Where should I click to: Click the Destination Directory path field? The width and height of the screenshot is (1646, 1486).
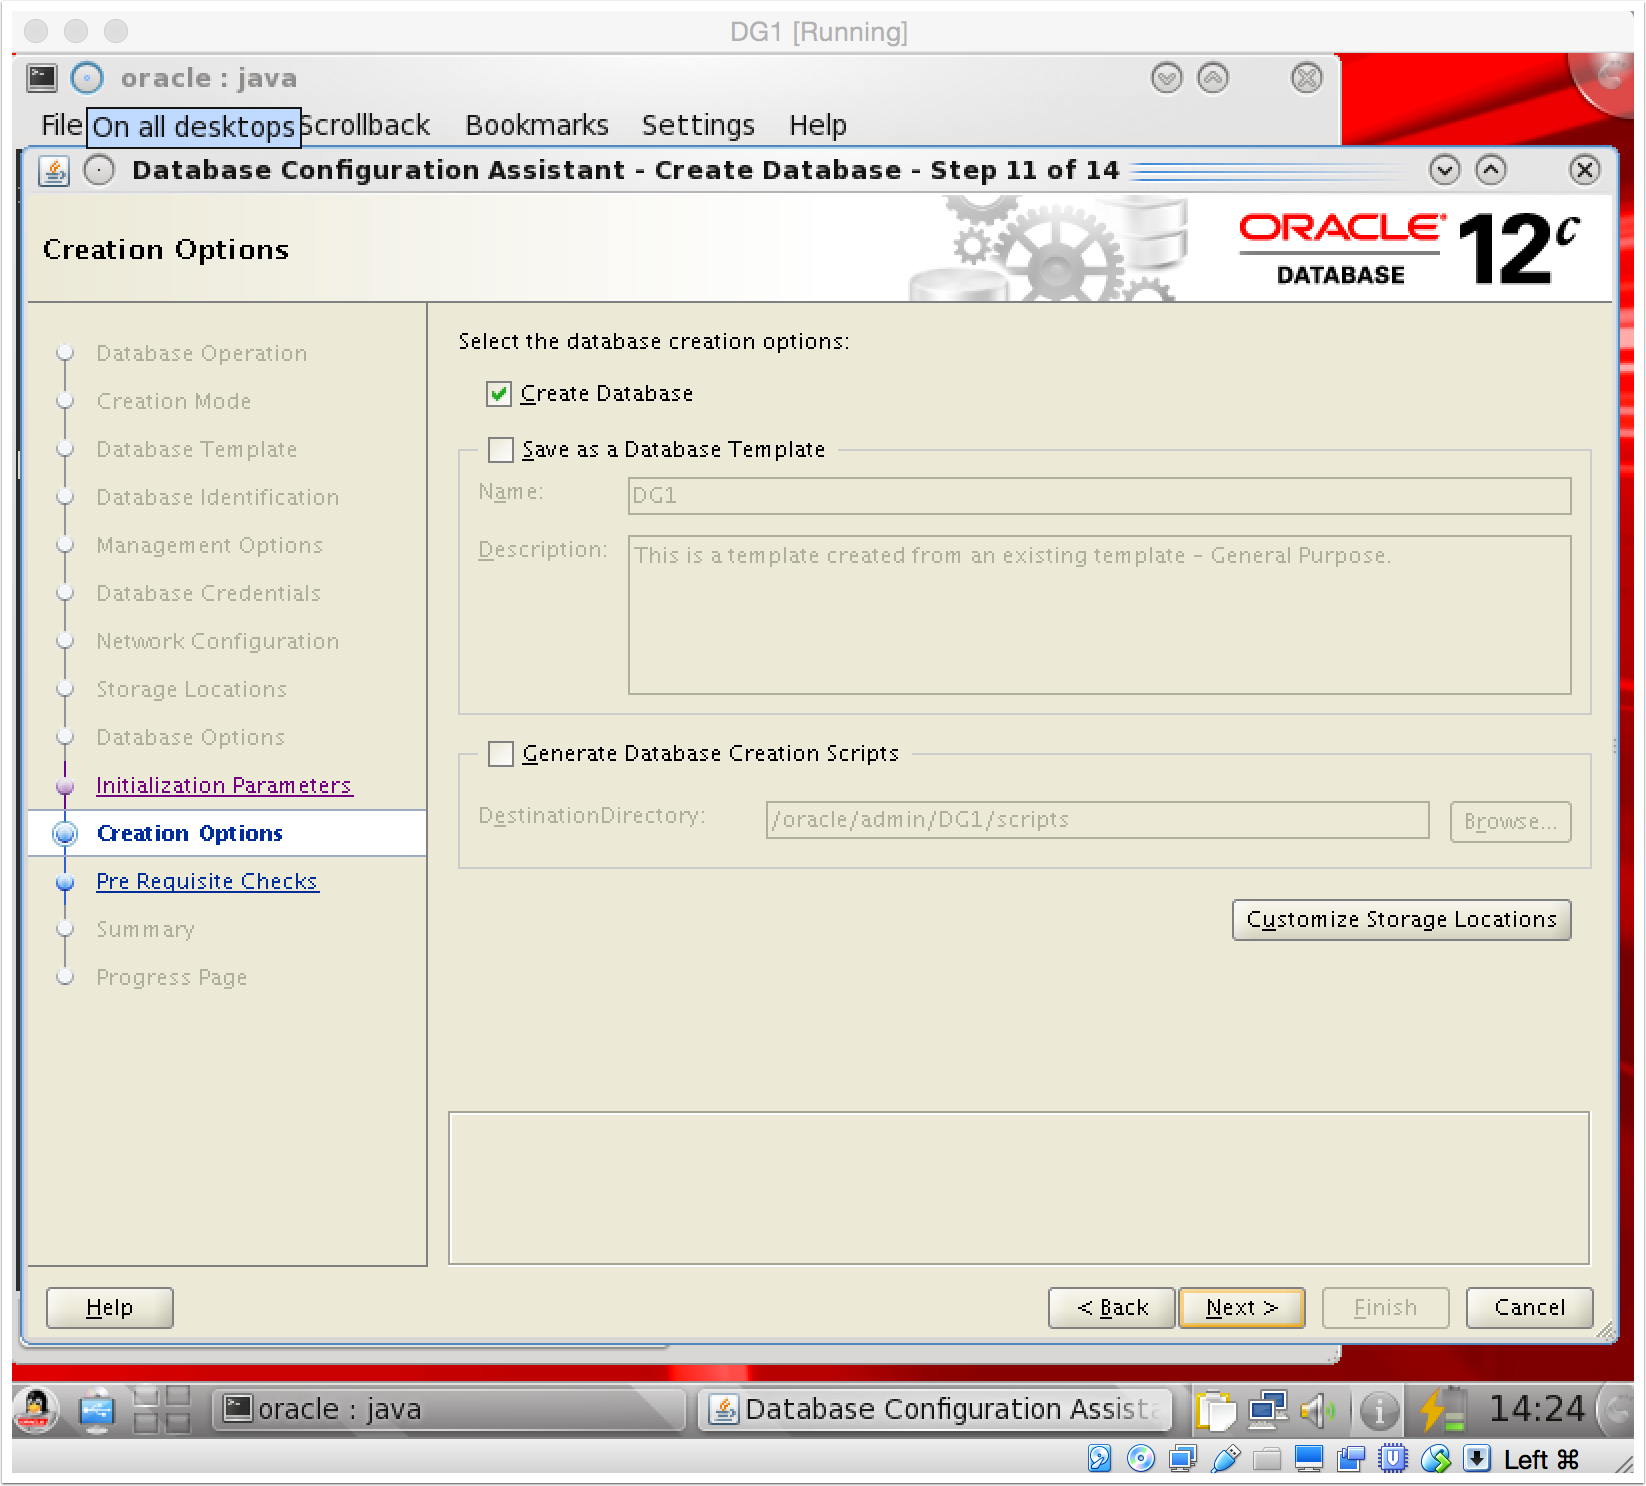[x=1097, y=820]
